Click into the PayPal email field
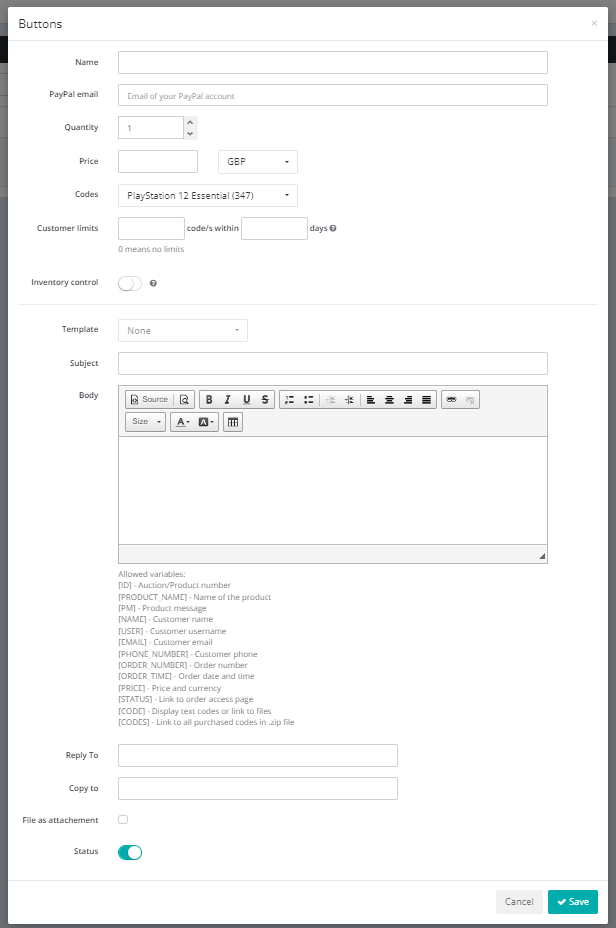The height and width of the screenshot is (928, 616). tap(333, 95)
